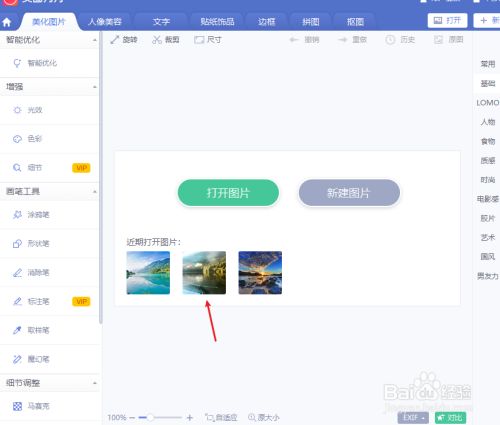
Task: Click the zoom out minus button
Action: tap(132, 418)
